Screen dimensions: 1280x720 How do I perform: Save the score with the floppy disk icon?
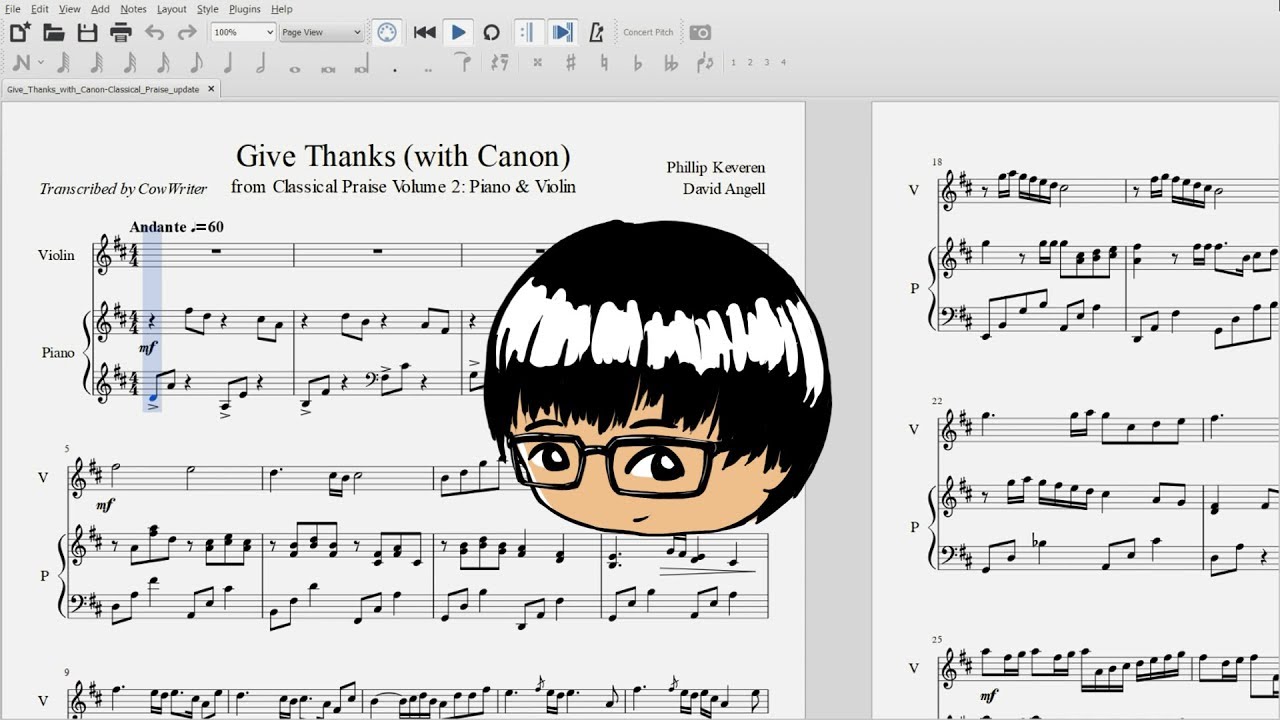(x=88, y=32)
